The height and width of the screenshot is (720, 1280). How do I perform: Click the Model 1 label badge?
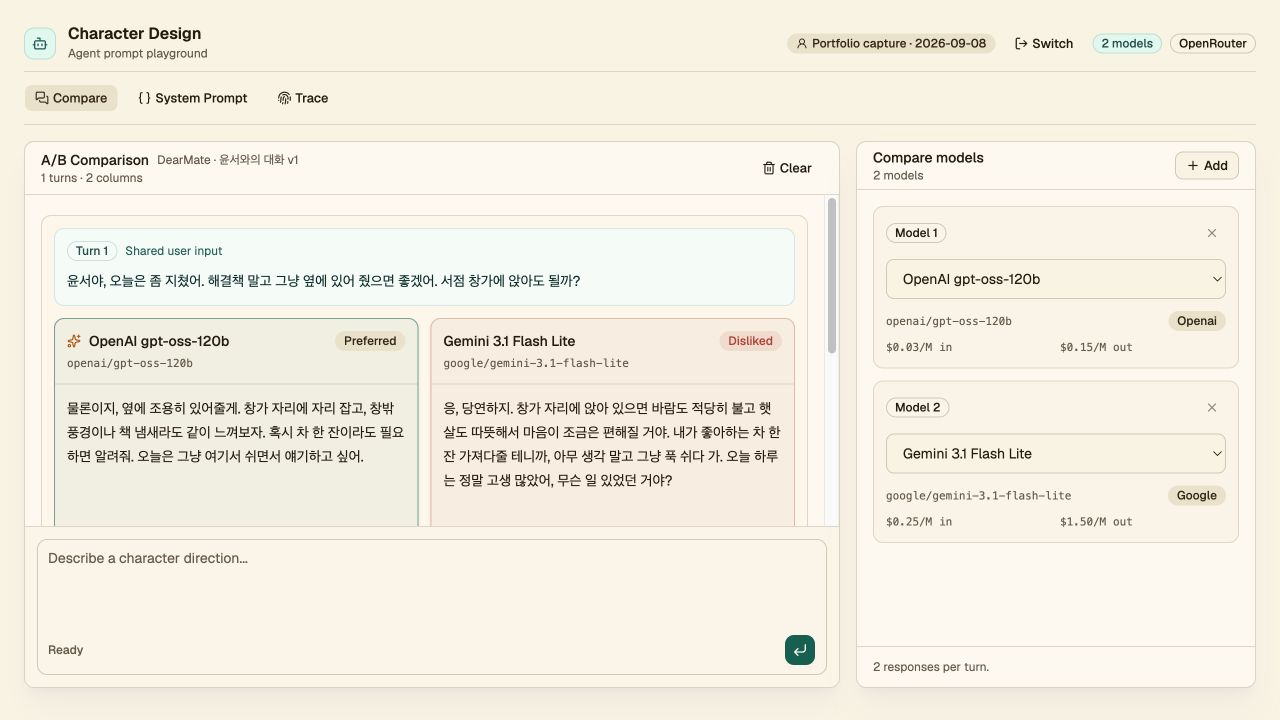click(x=916, y=233)
